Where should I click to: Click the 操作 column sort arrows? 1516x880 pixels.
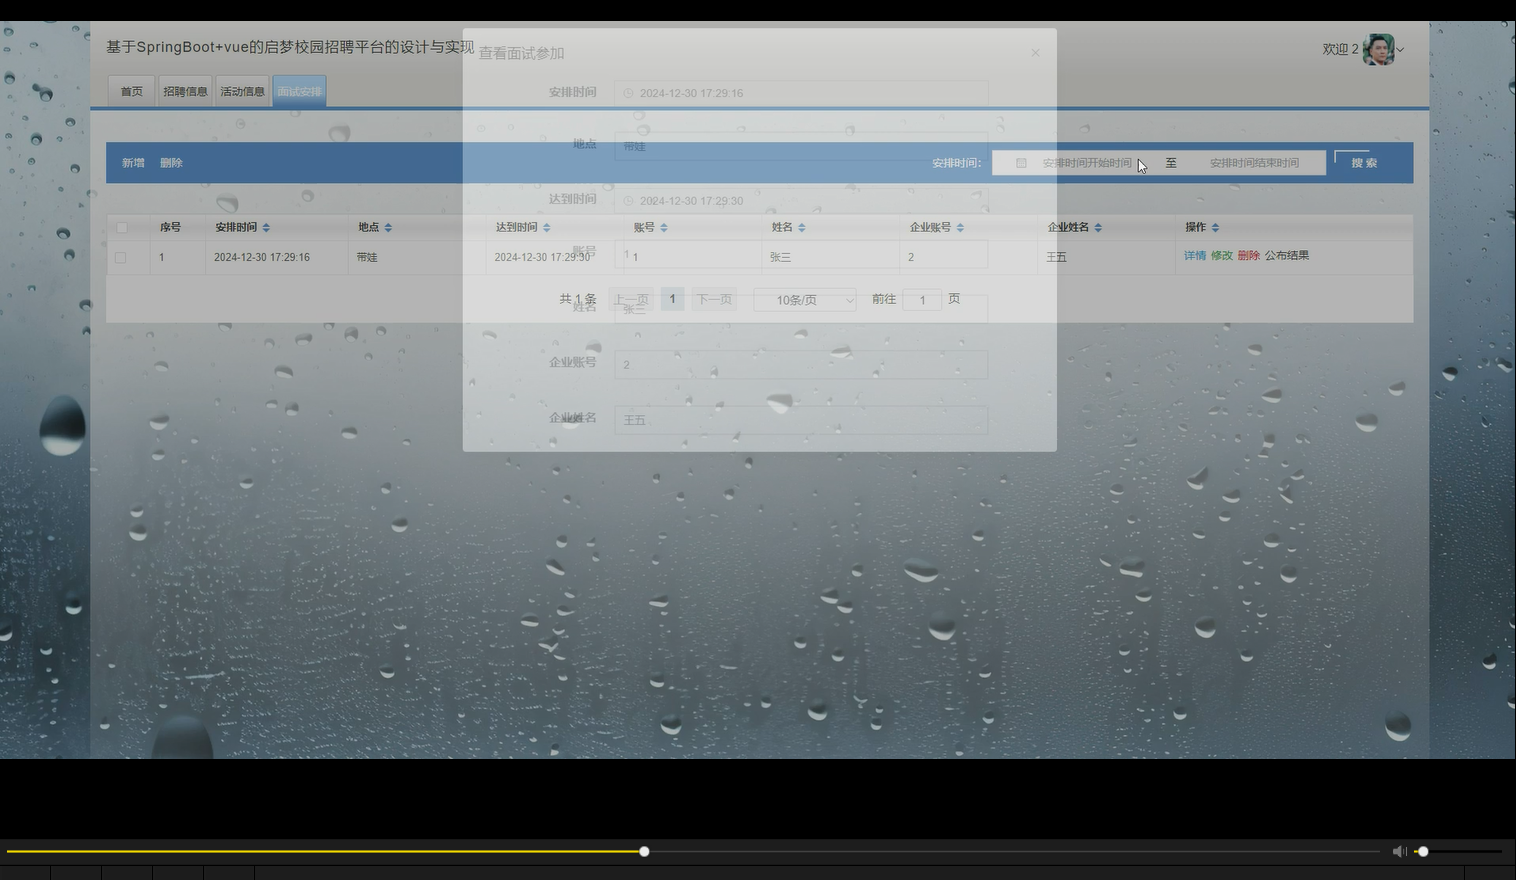click(1215, 228)
